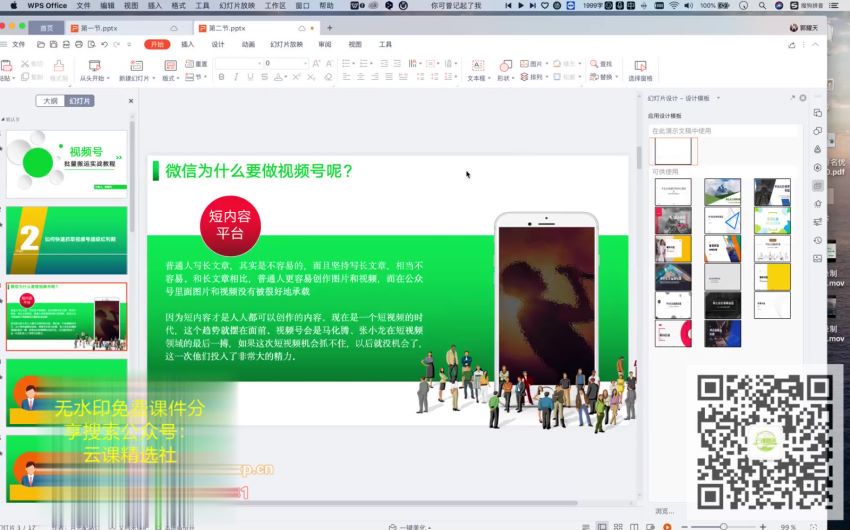The image size is (850, 530).
Task: Click the Underline formatting icon
Action: pos(250,77)
